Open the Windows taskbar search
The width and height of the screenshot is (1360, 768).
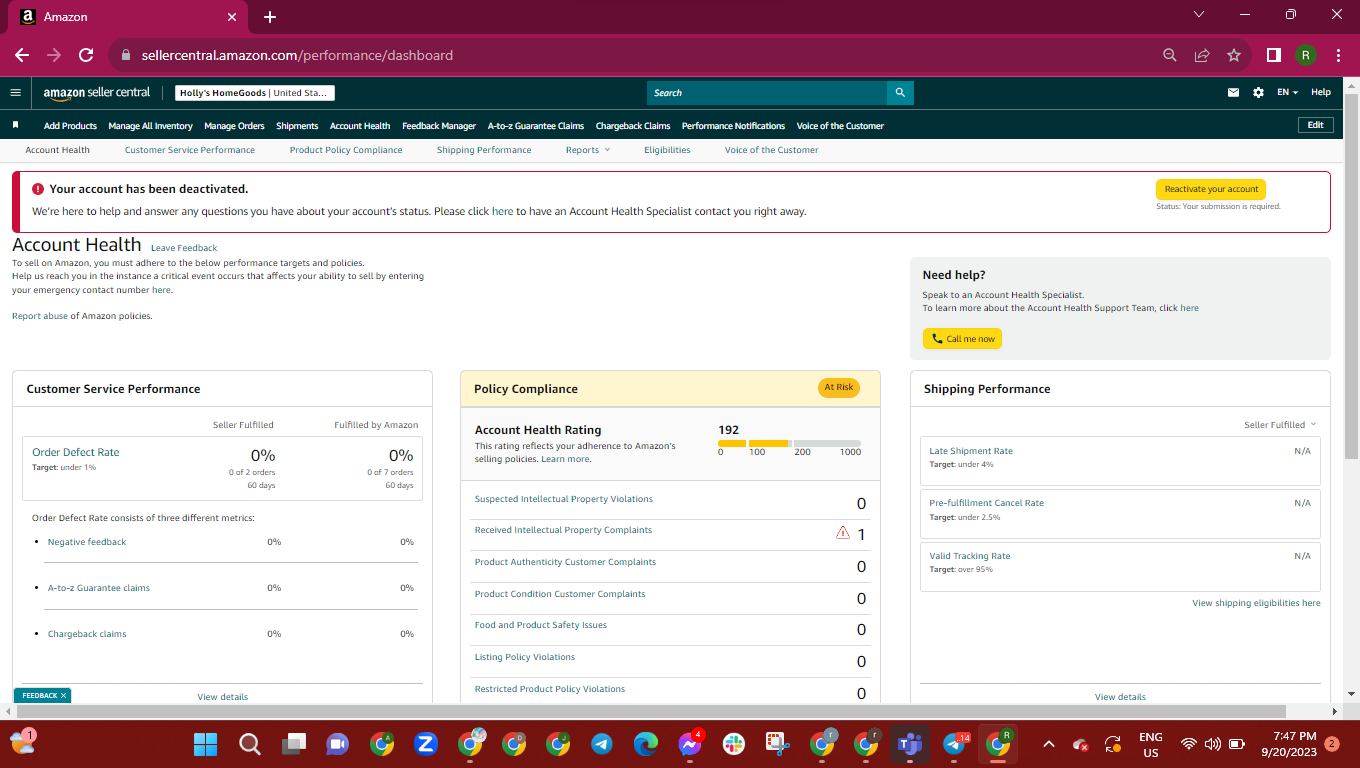click(249, 744)
